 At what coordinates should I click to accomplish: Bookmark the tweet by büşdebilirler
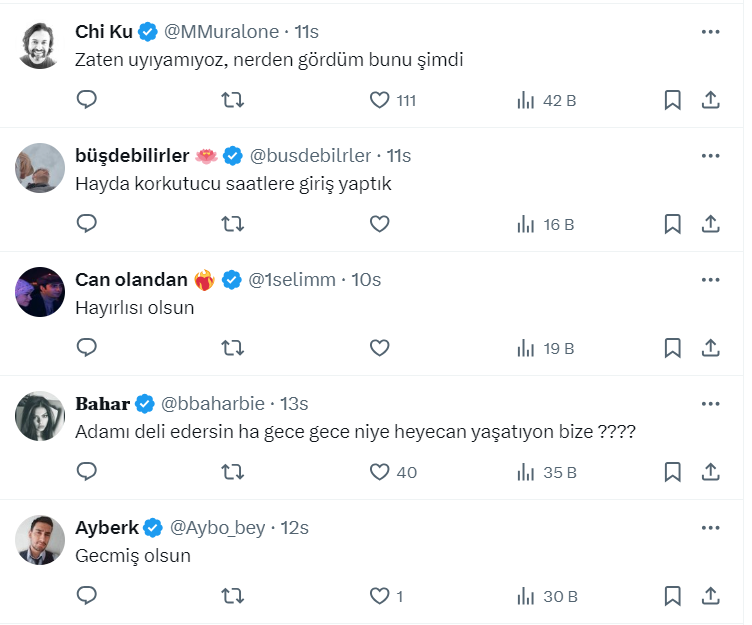pos(673,224)
